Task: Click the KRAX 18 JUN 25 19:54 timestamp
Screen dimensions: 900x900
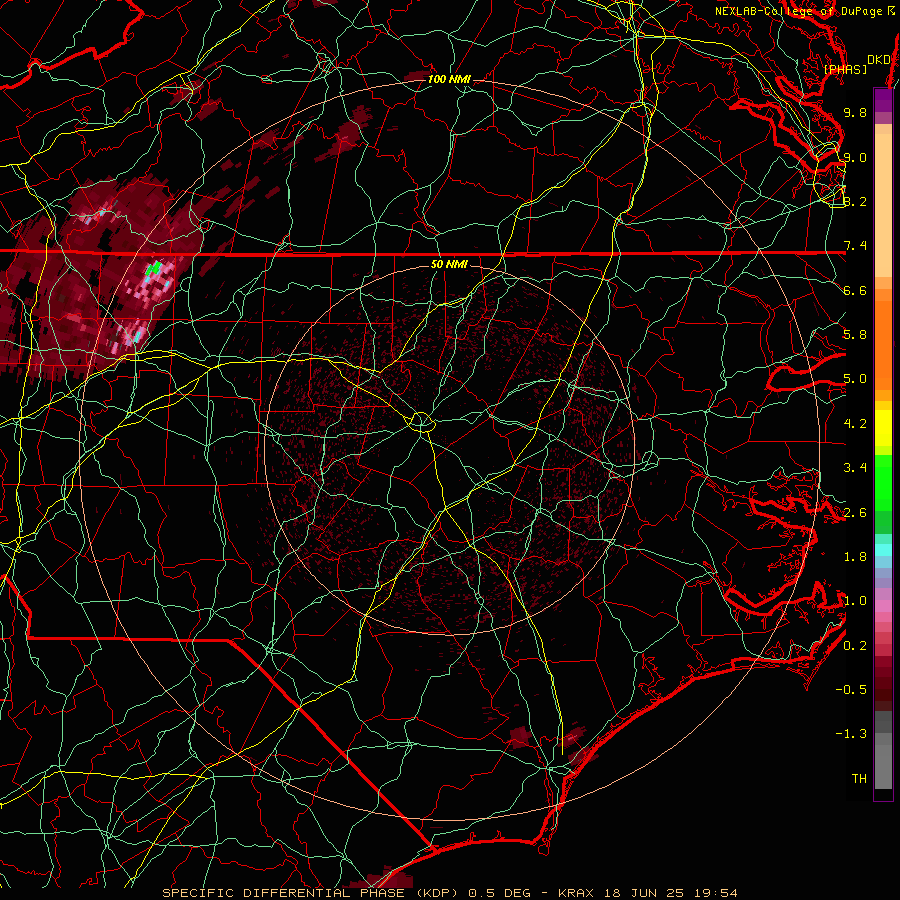Action: click(647, 893)
